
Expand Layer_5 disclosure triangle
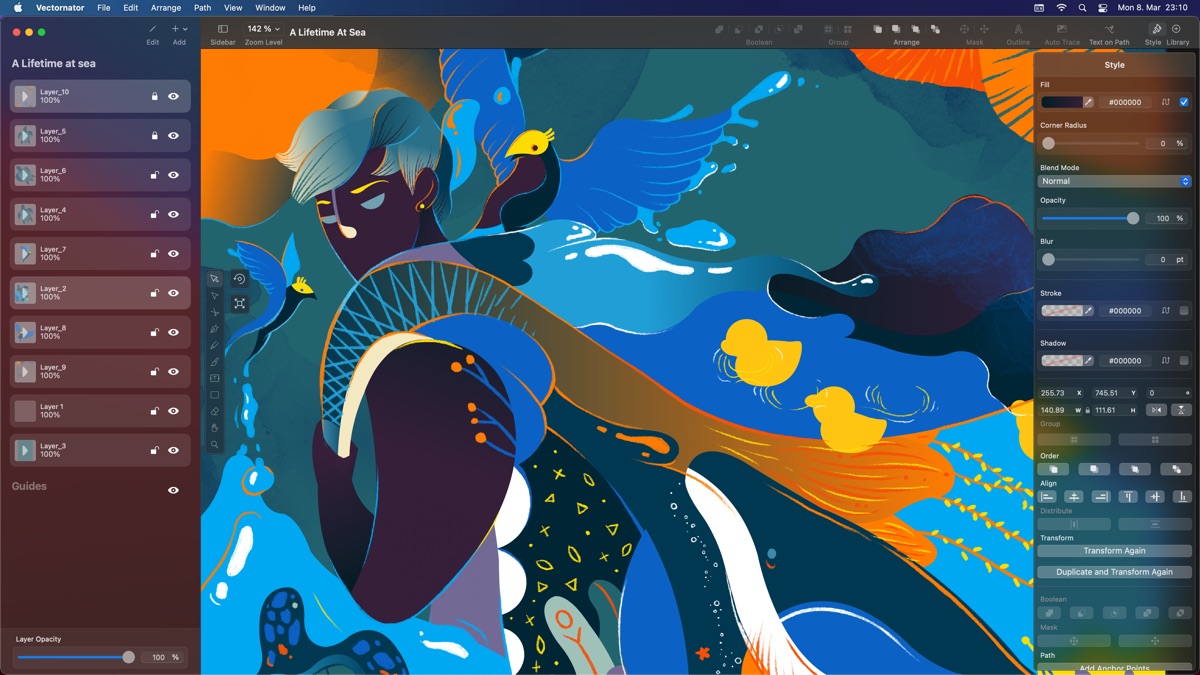point(25,136)
